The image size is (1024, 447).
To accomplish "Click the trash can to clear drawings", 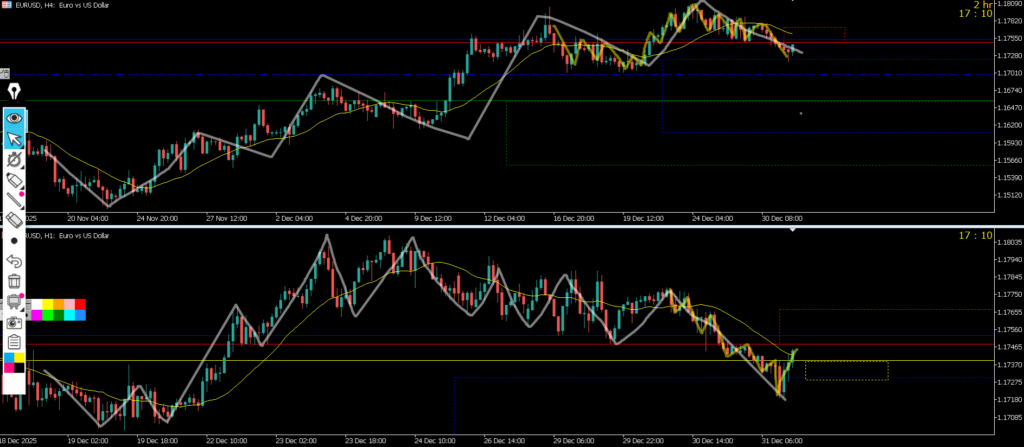I will coord(15,282).
